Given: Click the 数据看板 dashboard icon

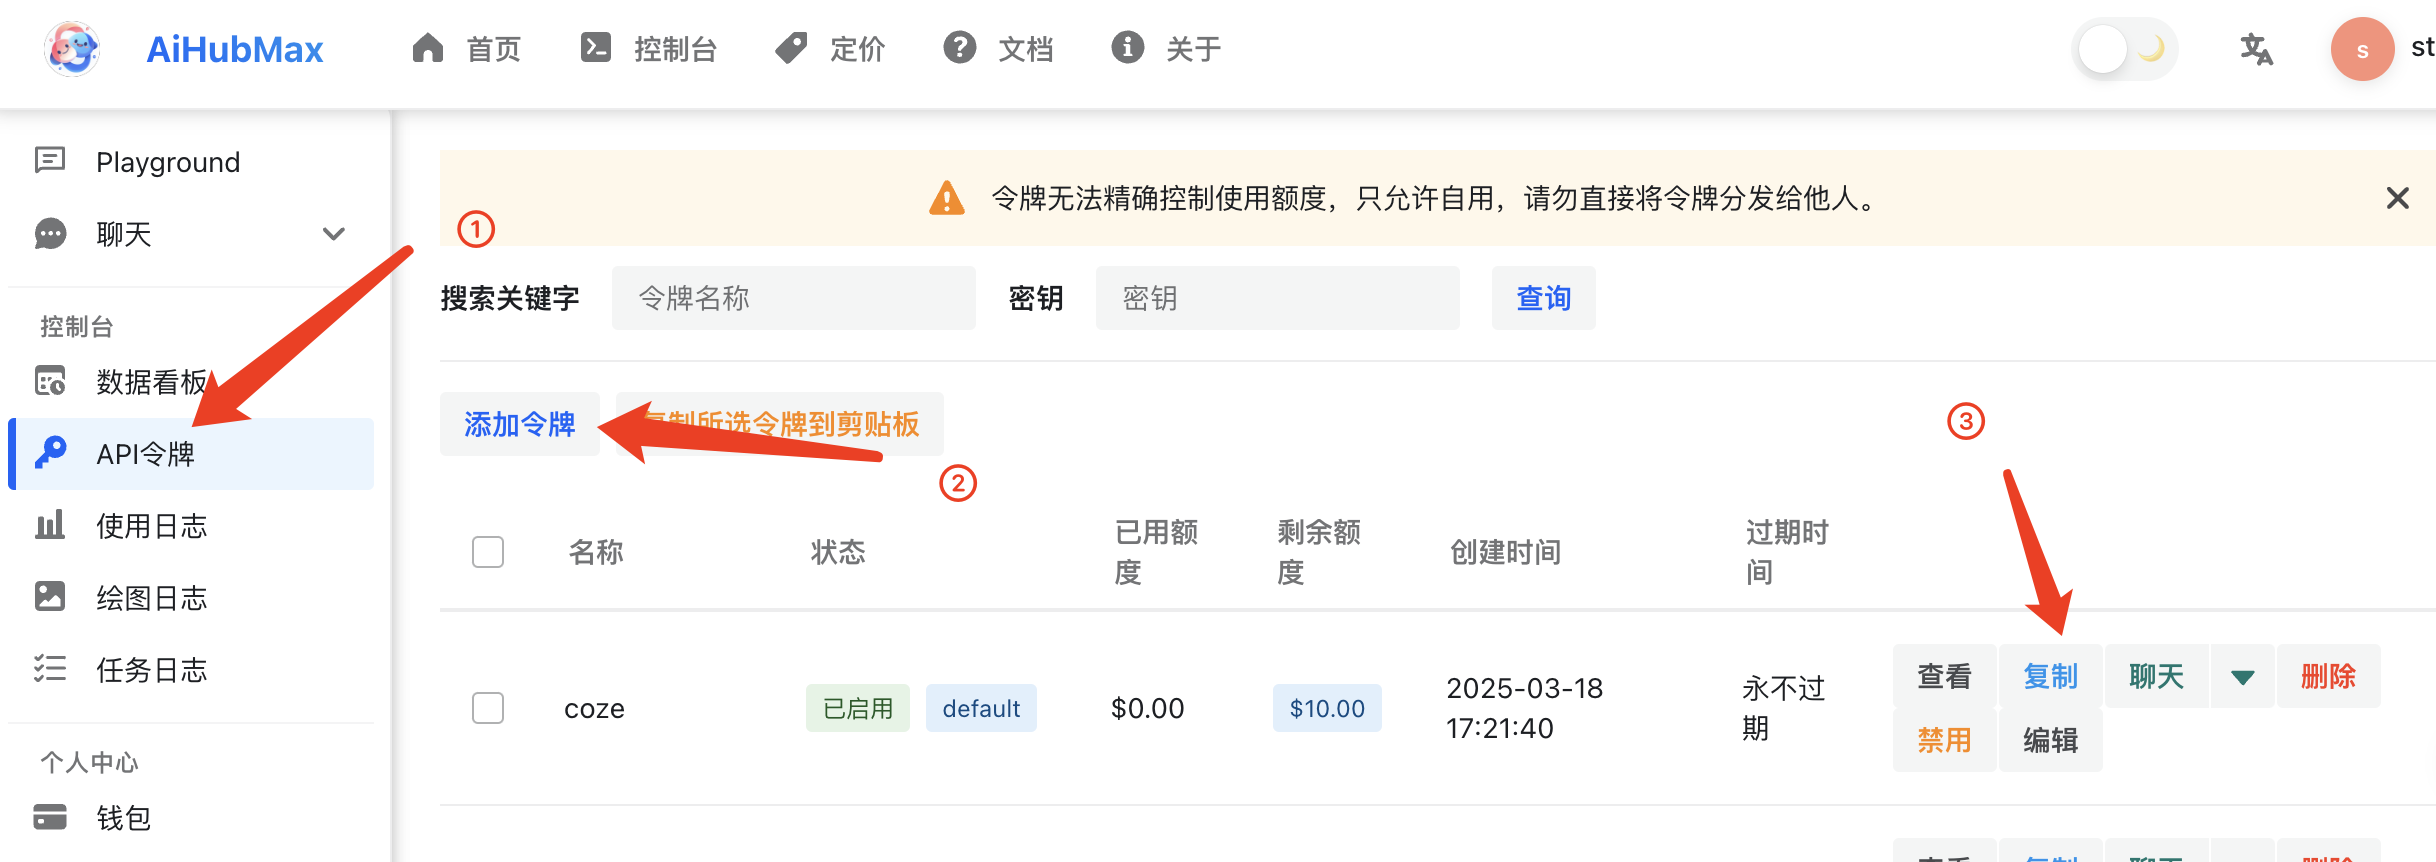Looking at the screenshot, I should point(50,381).
